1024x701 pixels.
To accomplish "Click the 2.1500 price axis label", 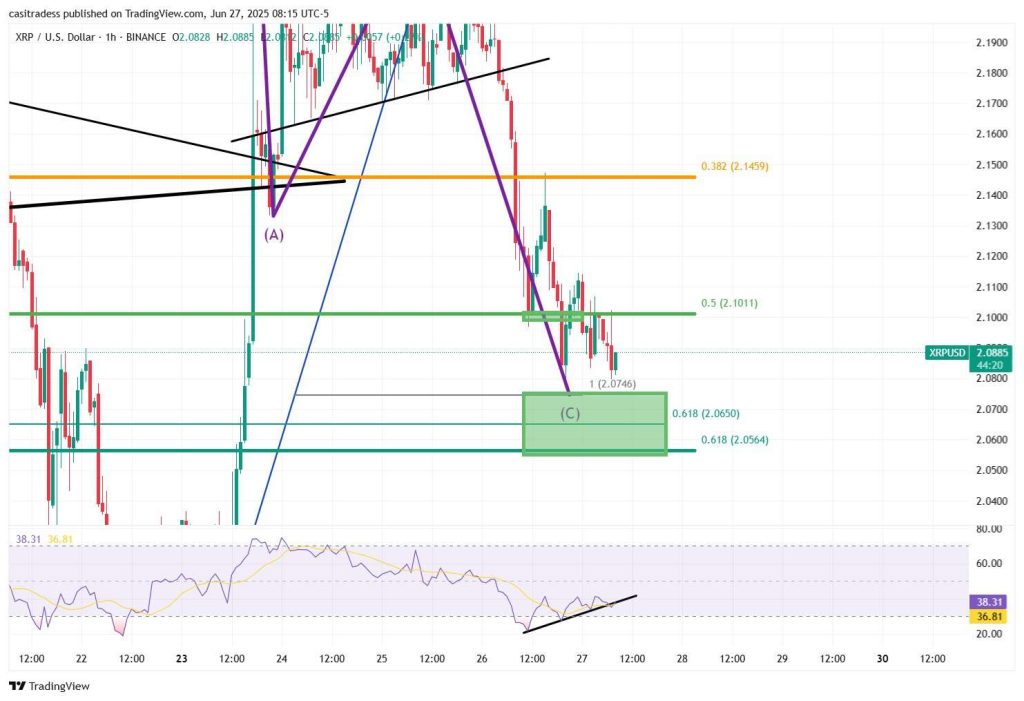I will click(991, 165).
